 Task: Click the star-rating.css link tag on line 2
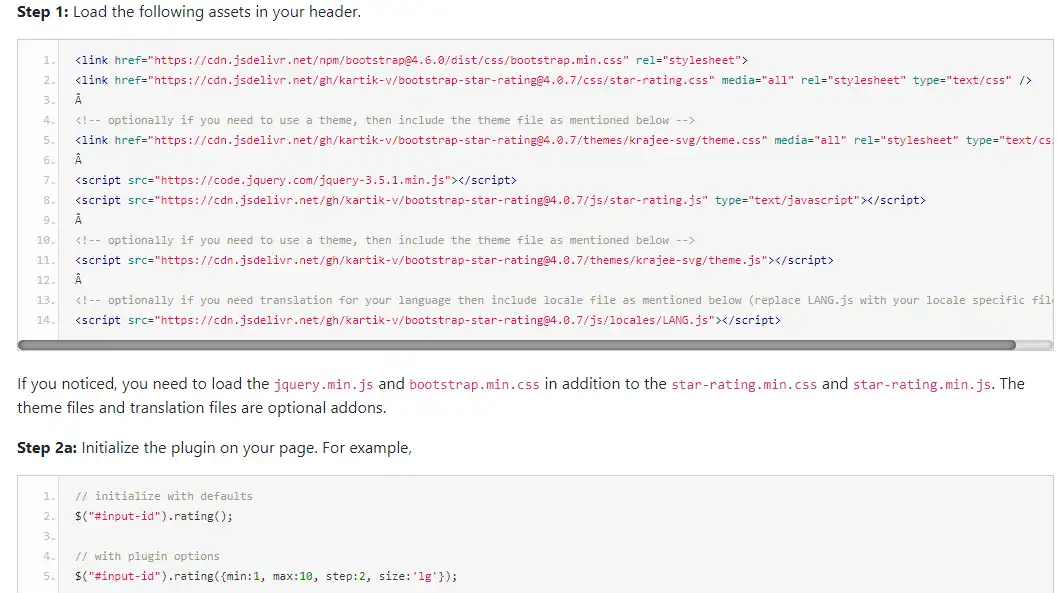point(553,80)
